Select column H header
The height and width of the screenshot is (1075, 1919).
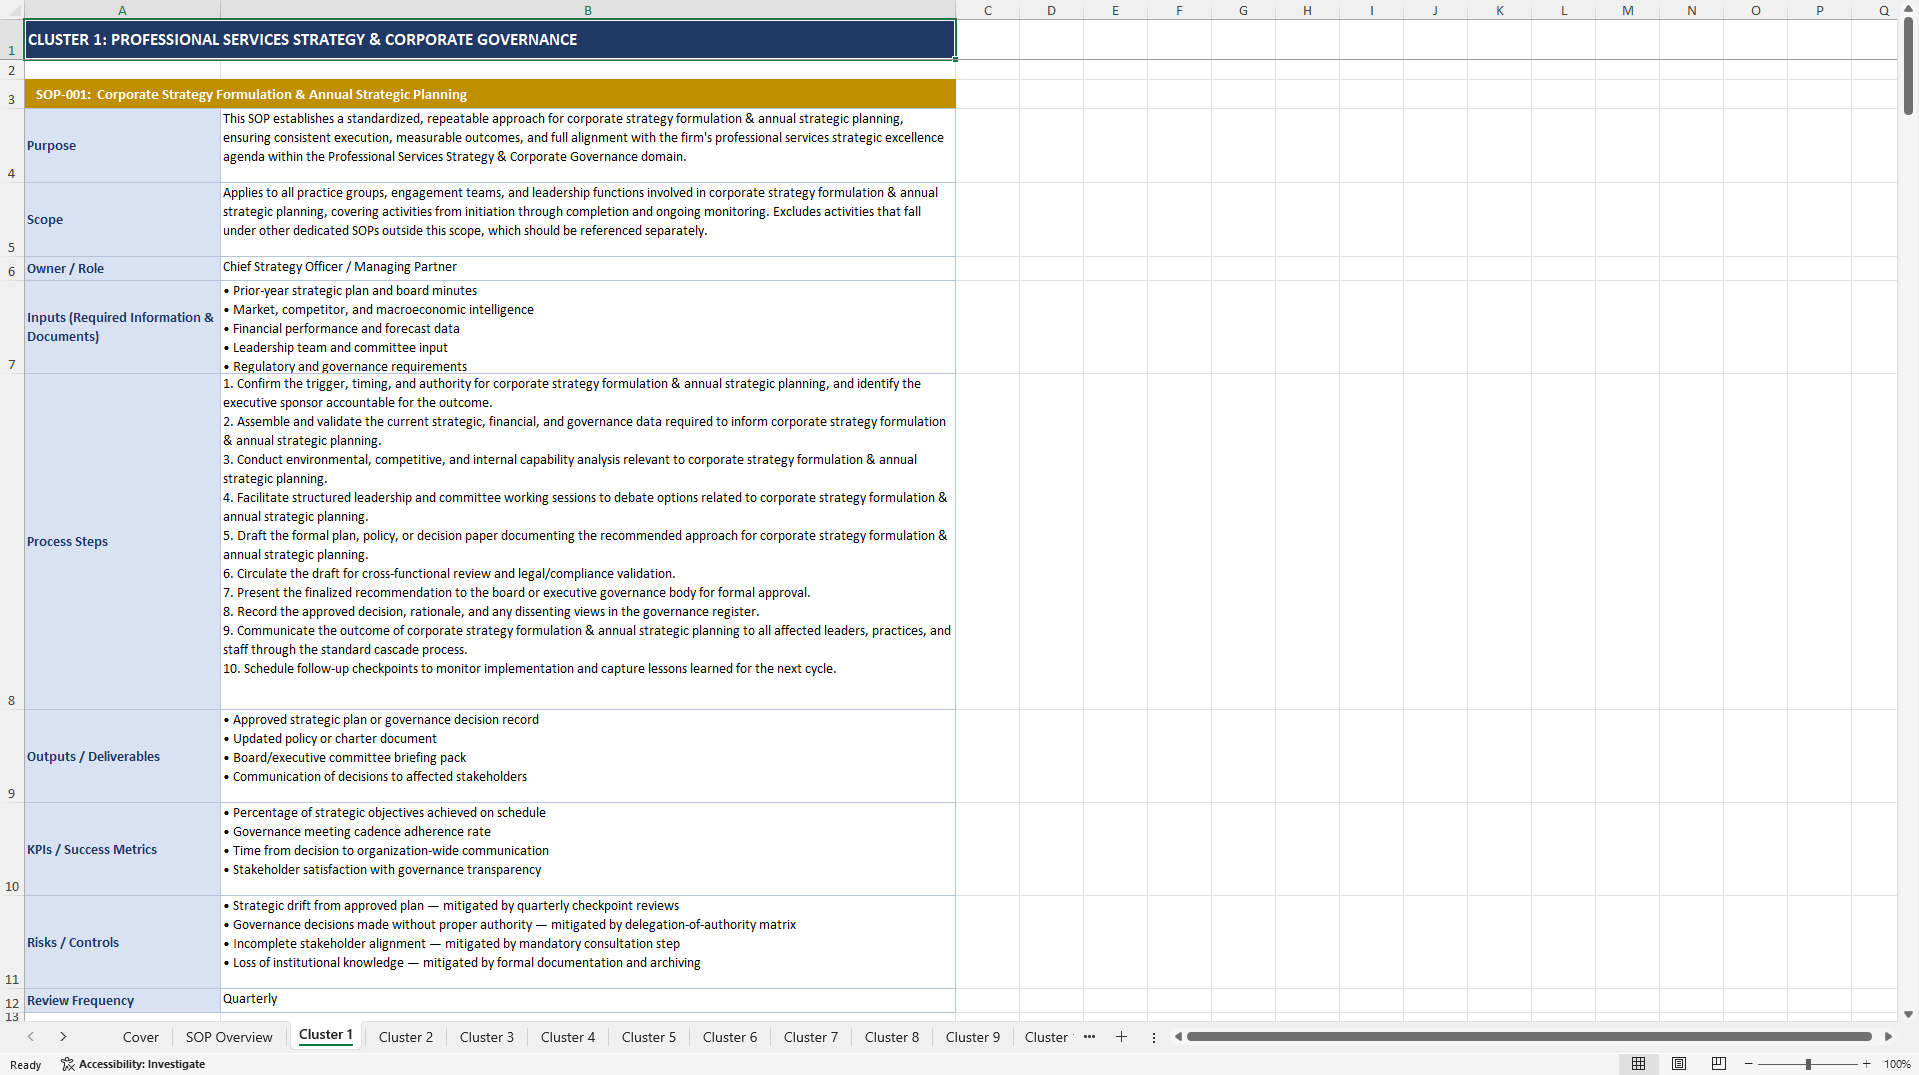[x=1308, y=10]
